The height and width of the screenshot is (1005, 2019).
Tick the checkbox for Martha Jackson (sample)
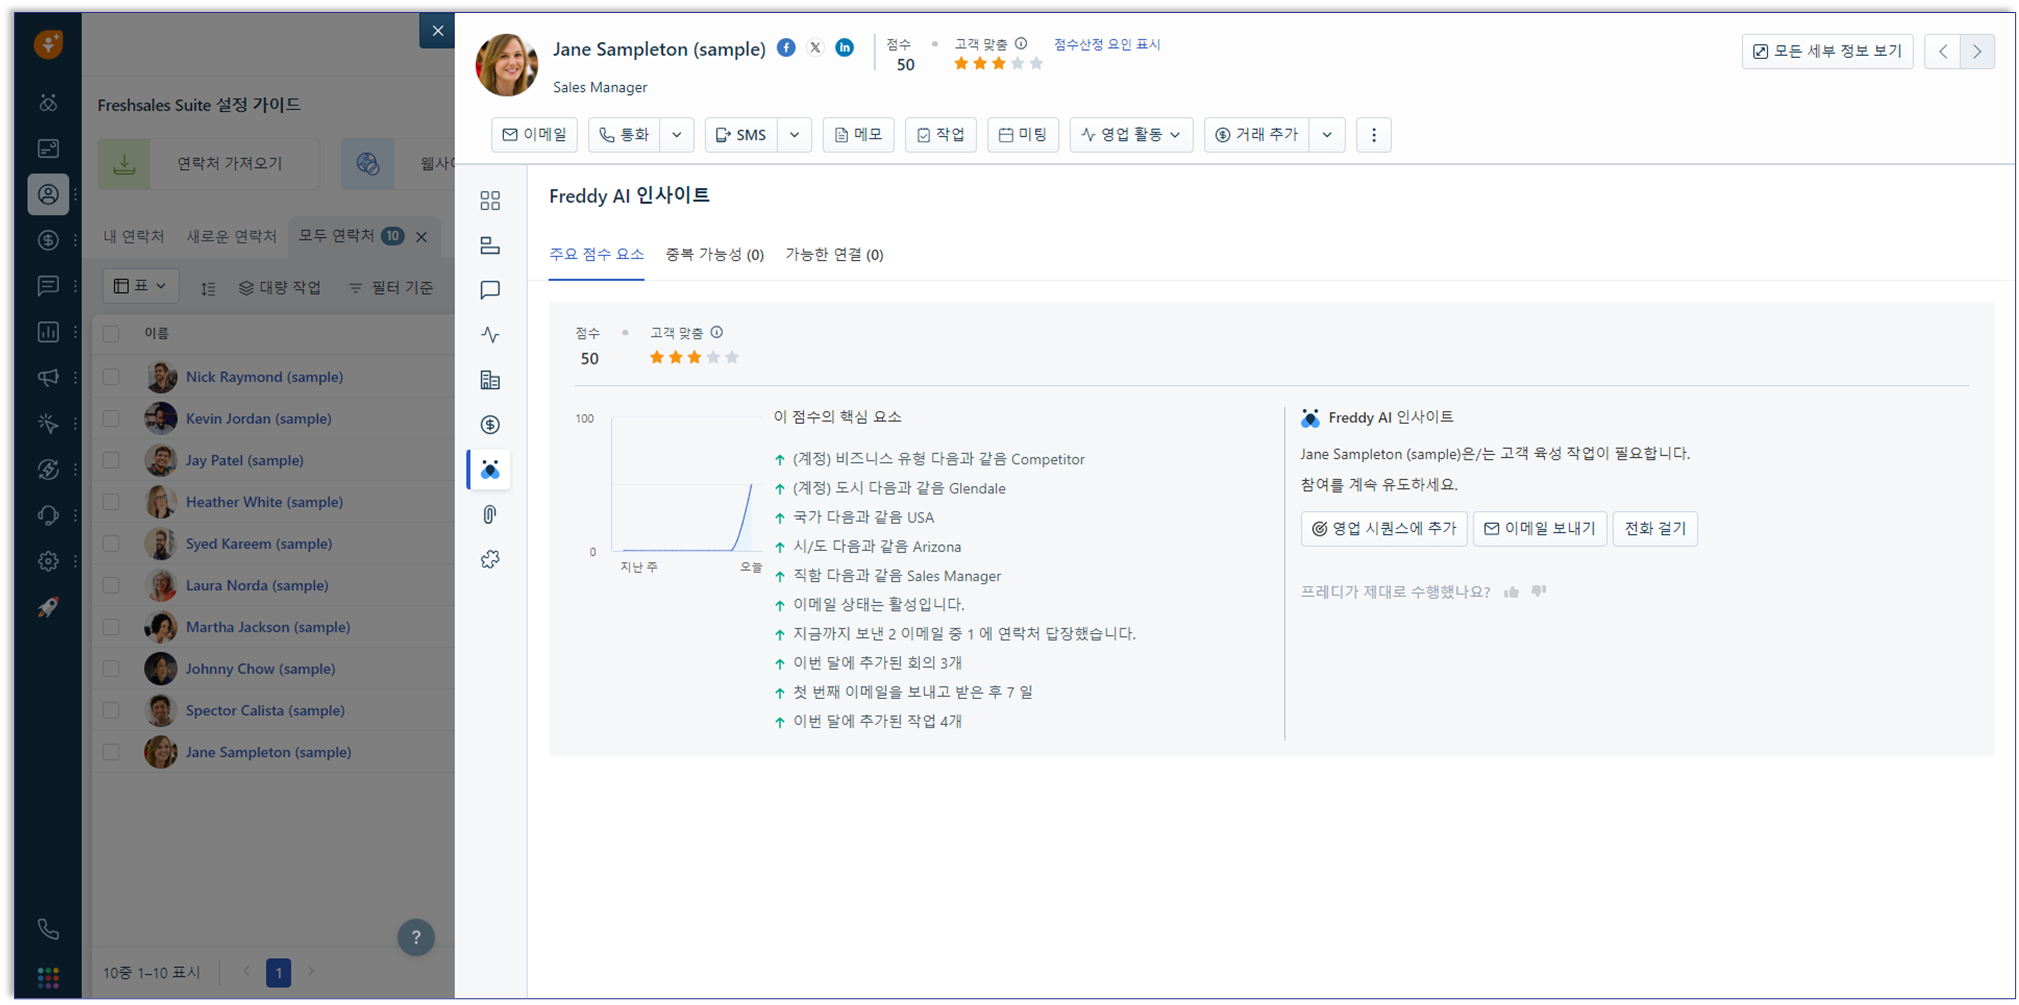111,627
